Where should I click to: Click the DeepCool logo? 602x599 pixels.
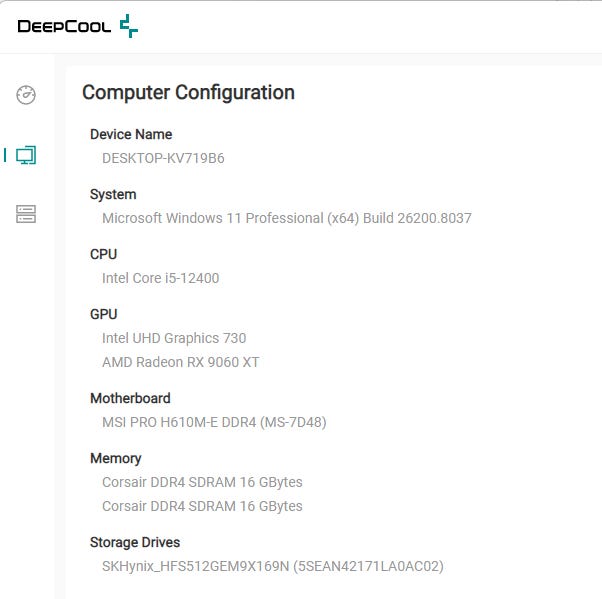click(78, 26)
